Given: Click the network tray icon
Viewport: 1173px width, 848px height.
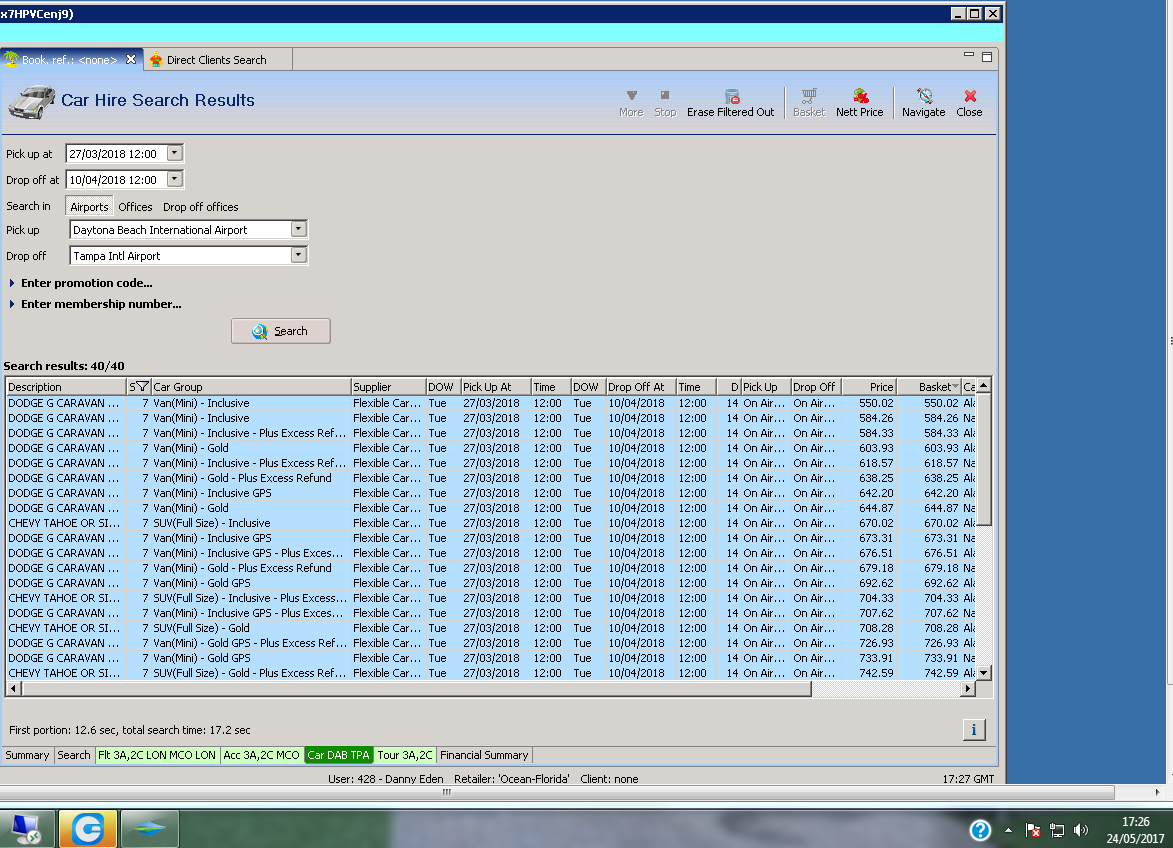Looking at the screenshot, I should pyautogui.click(x=1056, y=830).
